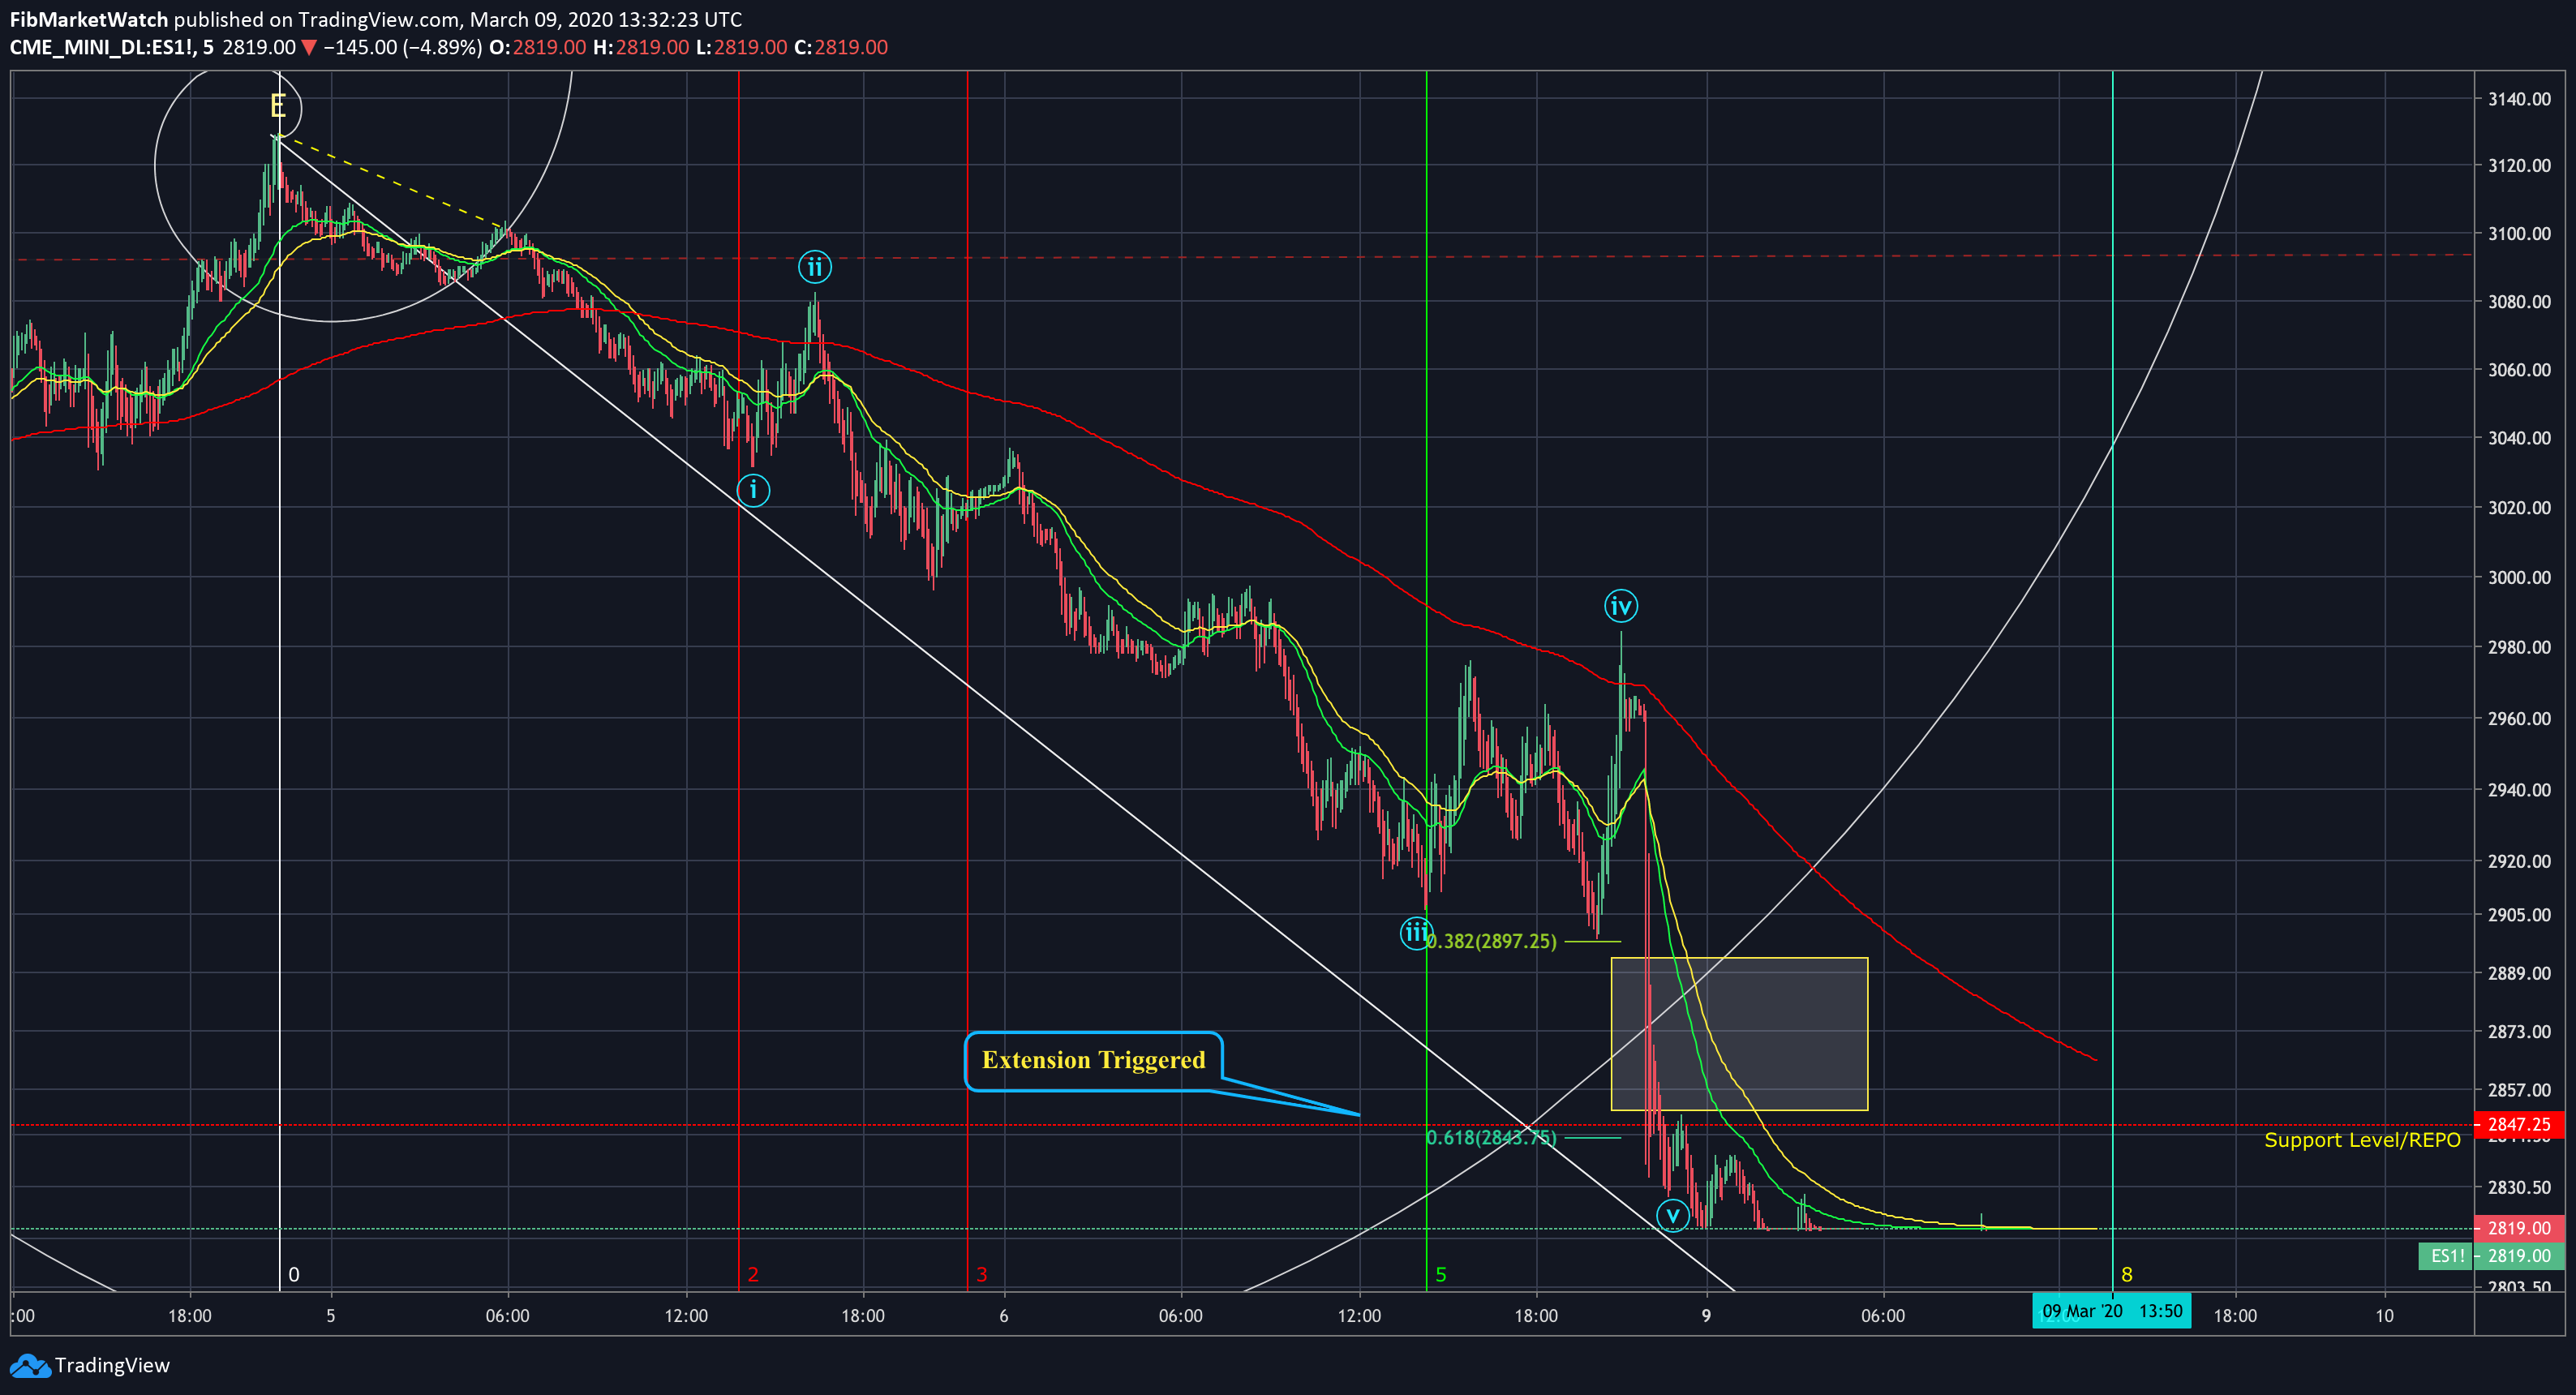2576x1395 pixels.
Task: Click the 0.382(2897.25) Fibonacci label
Action: (1491, 941)
